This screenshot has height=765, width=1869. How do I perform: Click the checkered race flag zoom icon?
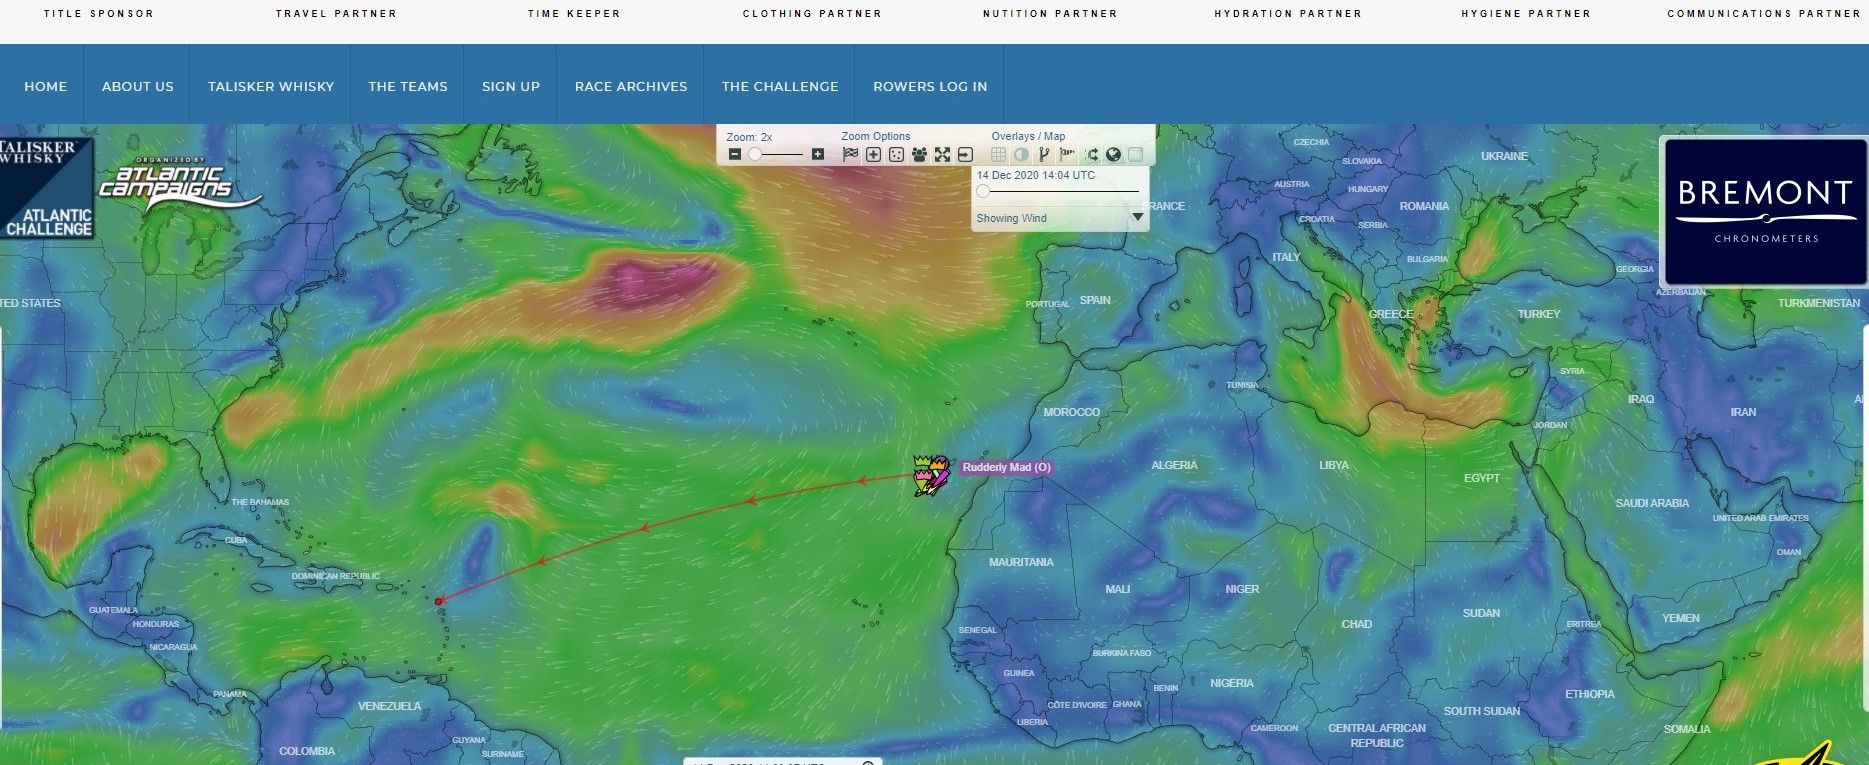coord(851,154)
